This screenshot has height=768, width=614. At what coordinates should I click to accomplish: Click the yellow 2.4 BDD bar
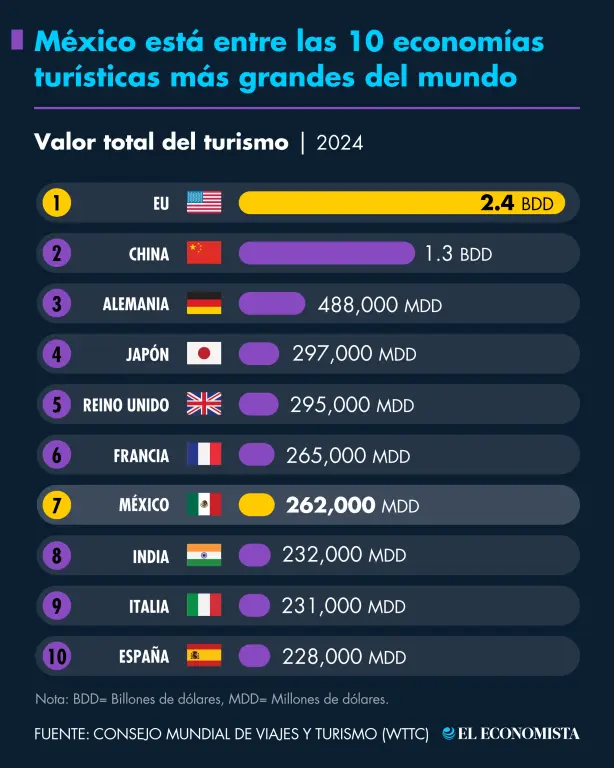click(x=401, y=203)
